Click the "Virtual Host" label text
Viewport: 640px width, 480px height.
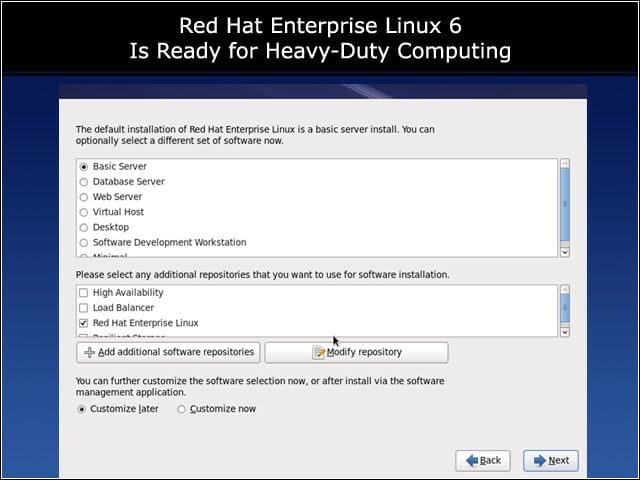118,212
